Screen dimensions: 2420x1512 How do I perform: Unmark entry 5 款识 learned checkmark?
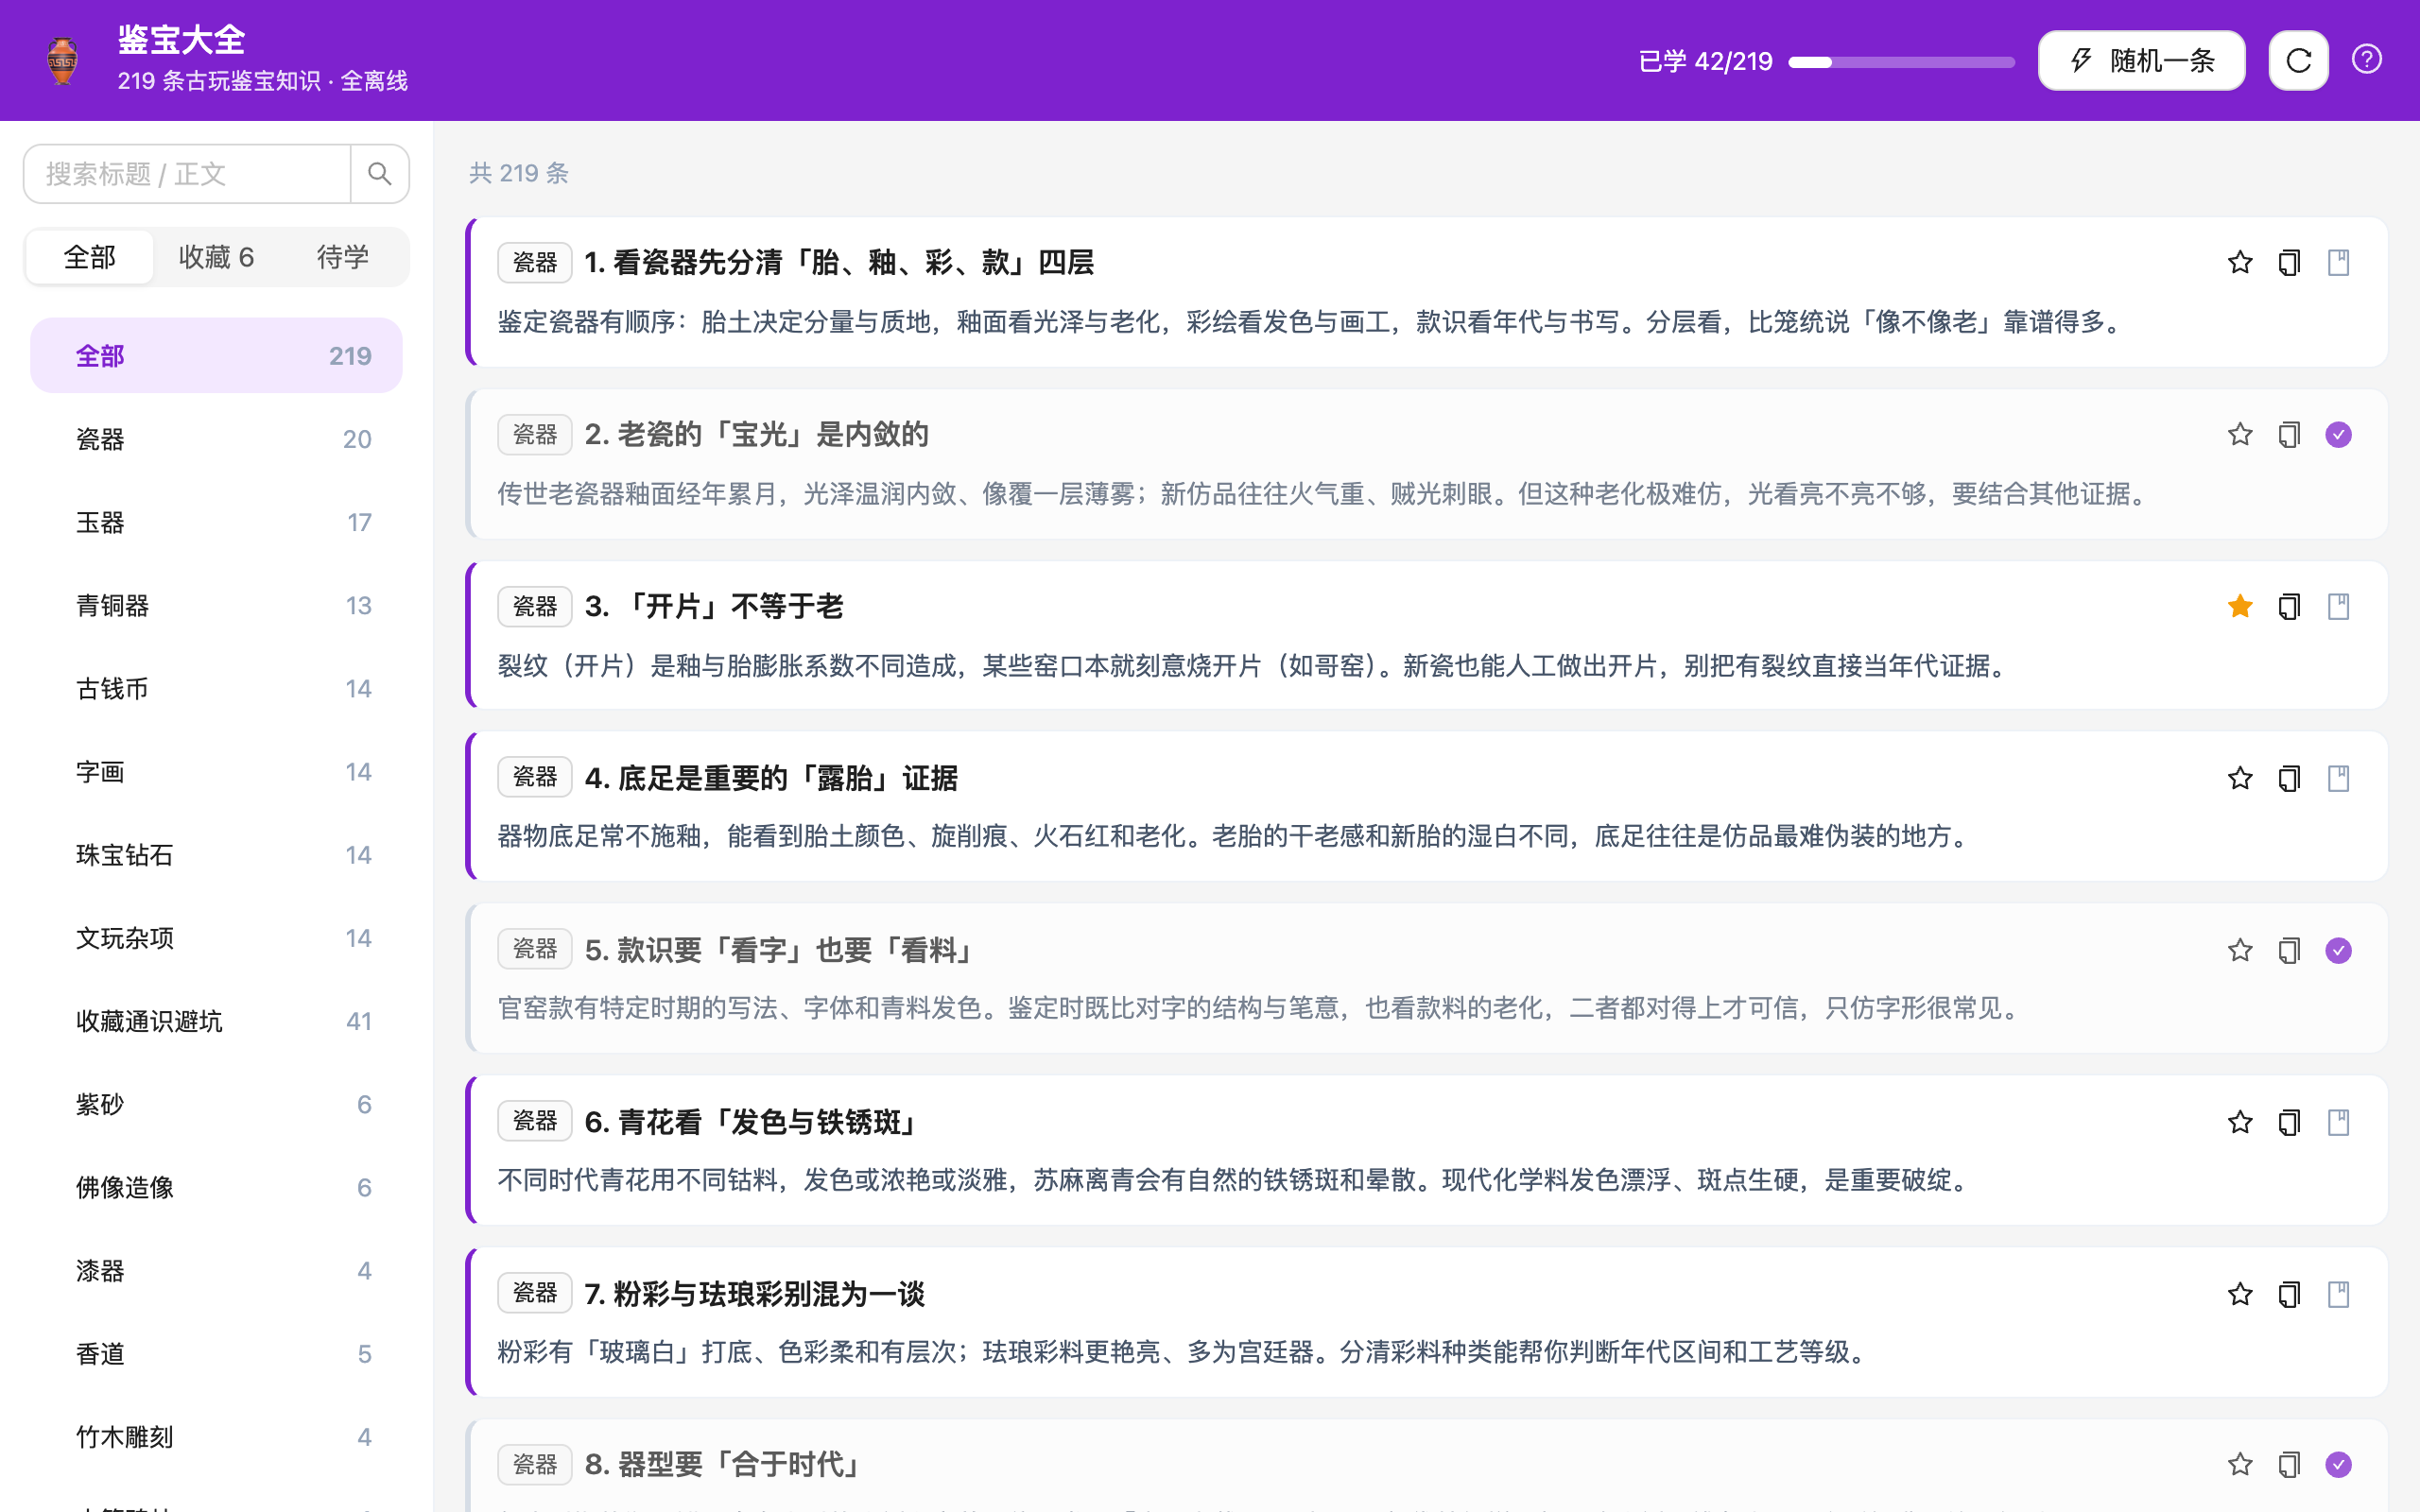(2338, 951)
